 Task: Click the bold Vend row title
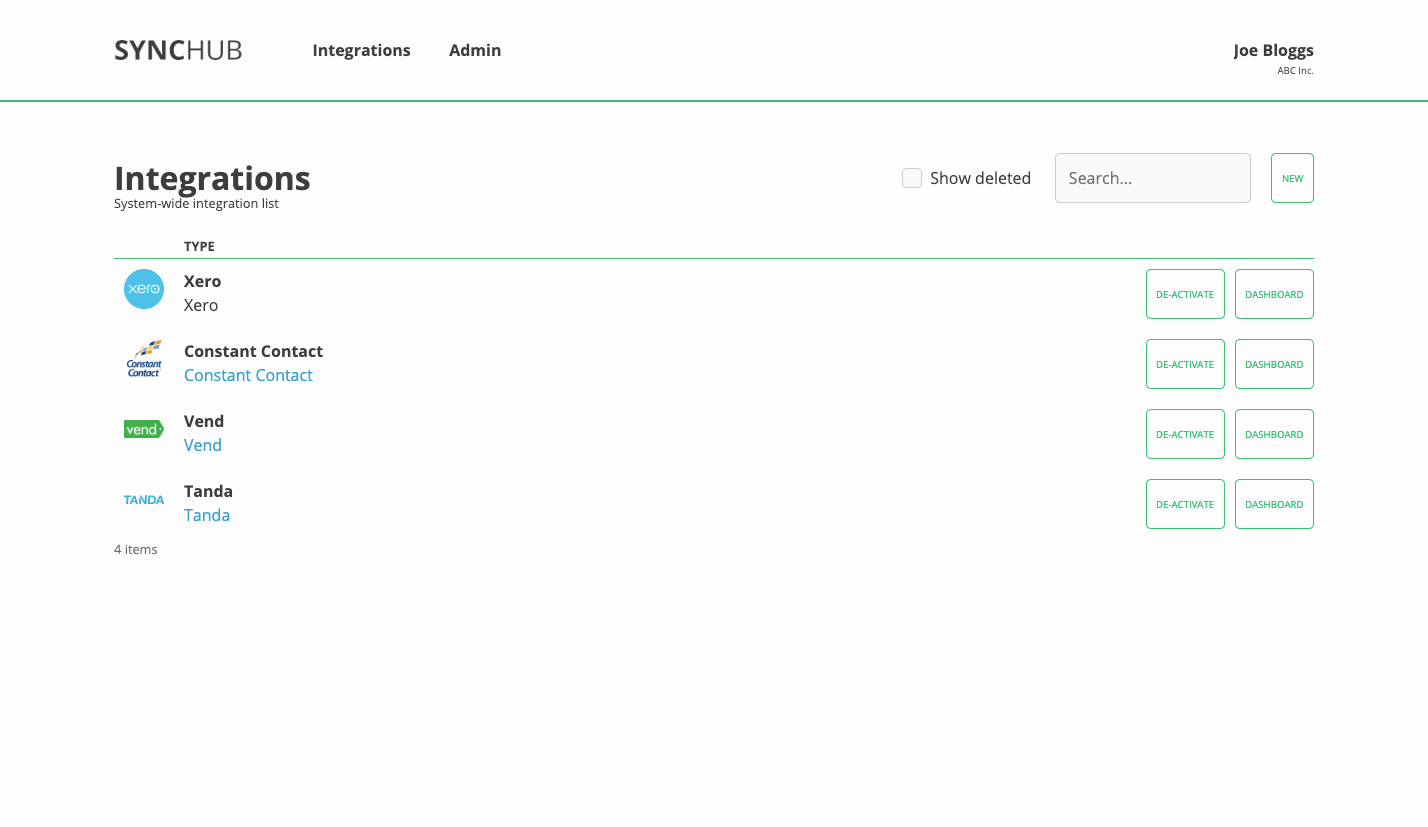[x=204, y=421]
